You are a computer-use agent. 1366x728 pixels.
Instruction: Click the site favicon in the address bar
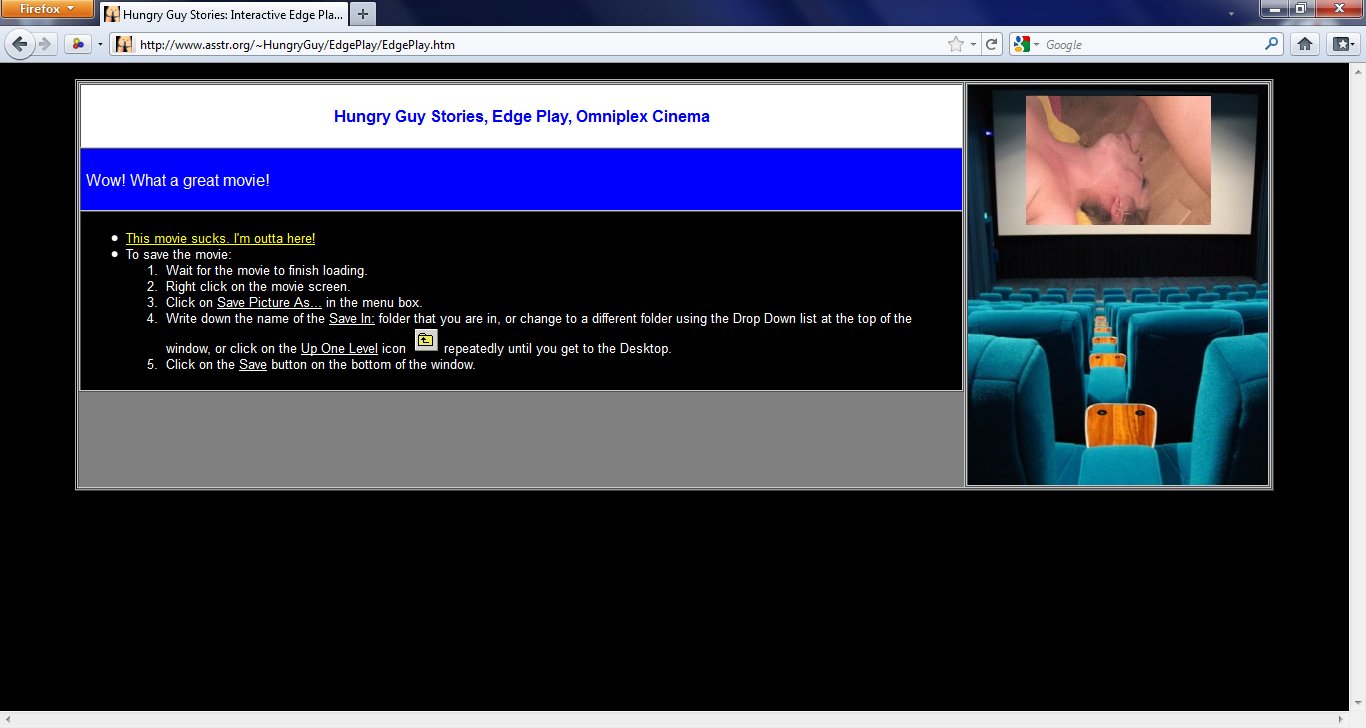(x=123, y=44)
